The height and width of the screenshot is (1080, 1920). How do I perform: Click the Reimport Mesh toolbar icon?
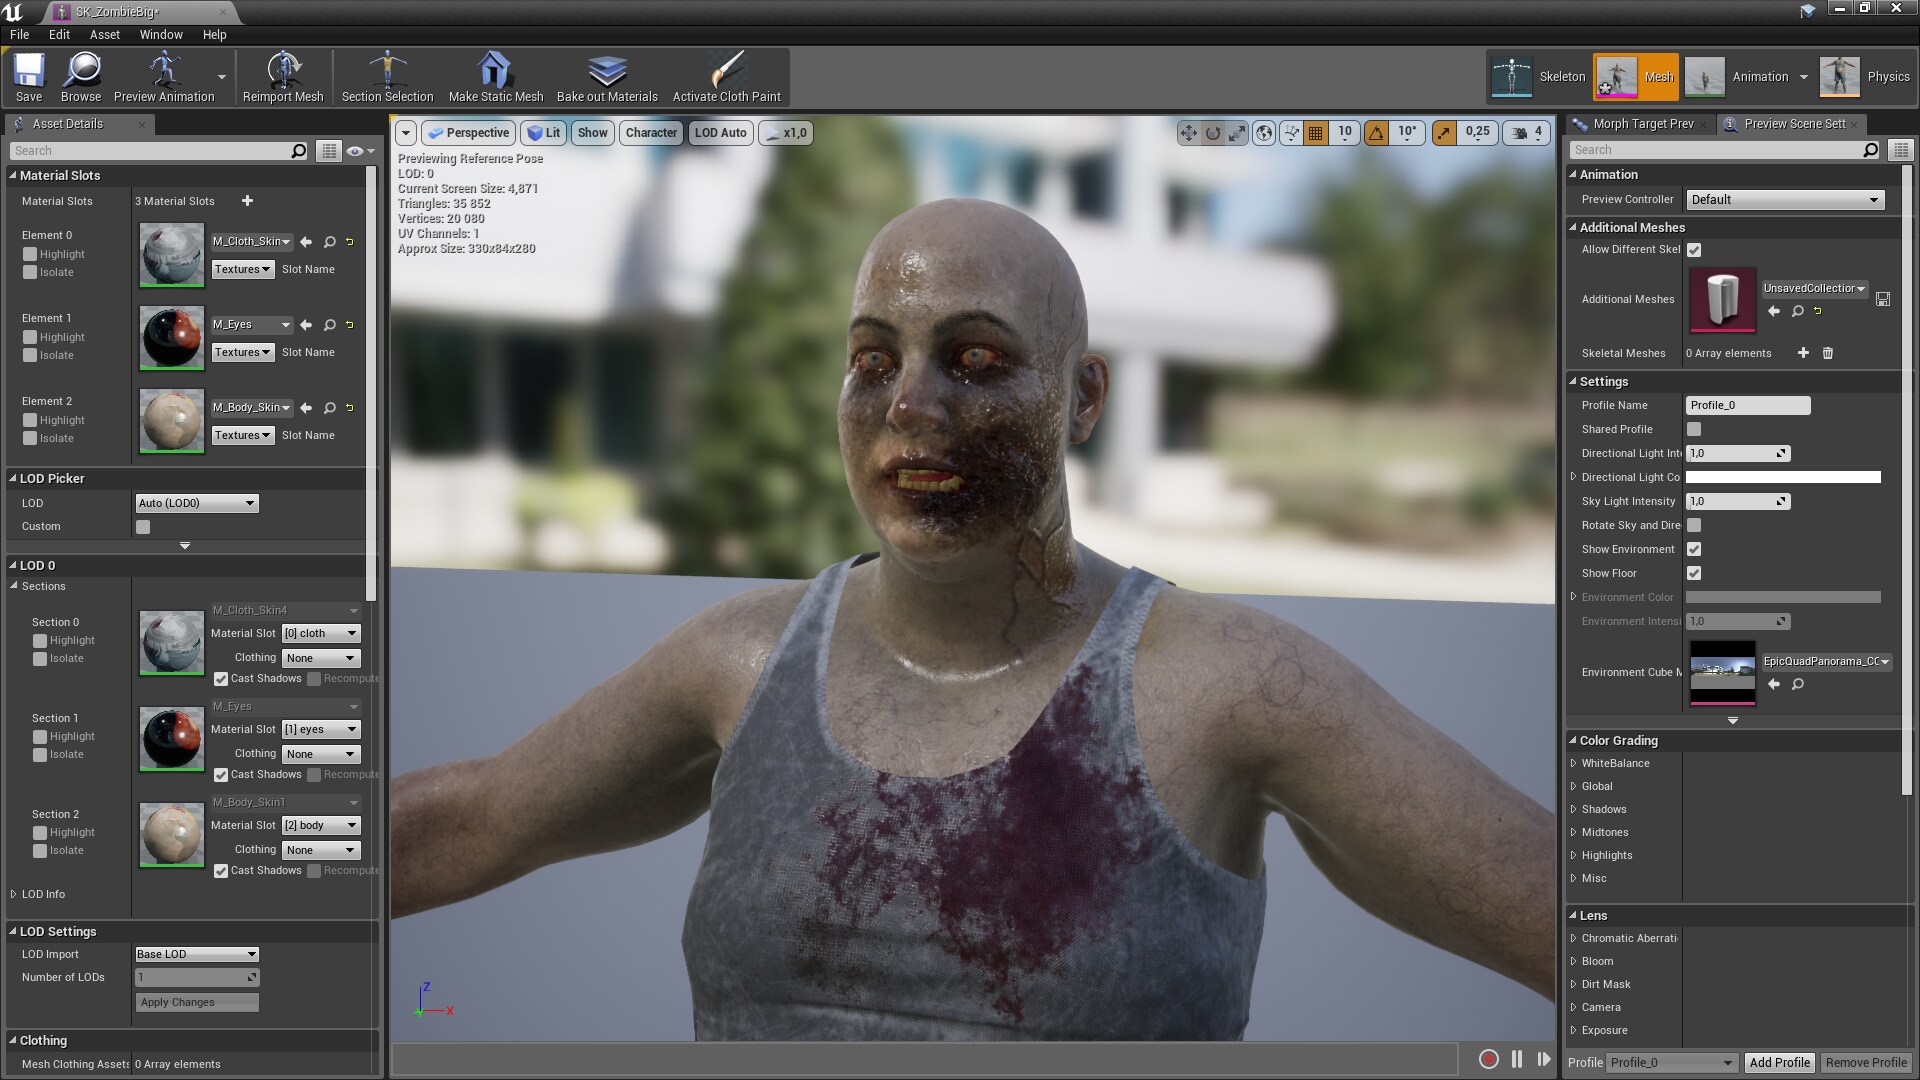283,71
